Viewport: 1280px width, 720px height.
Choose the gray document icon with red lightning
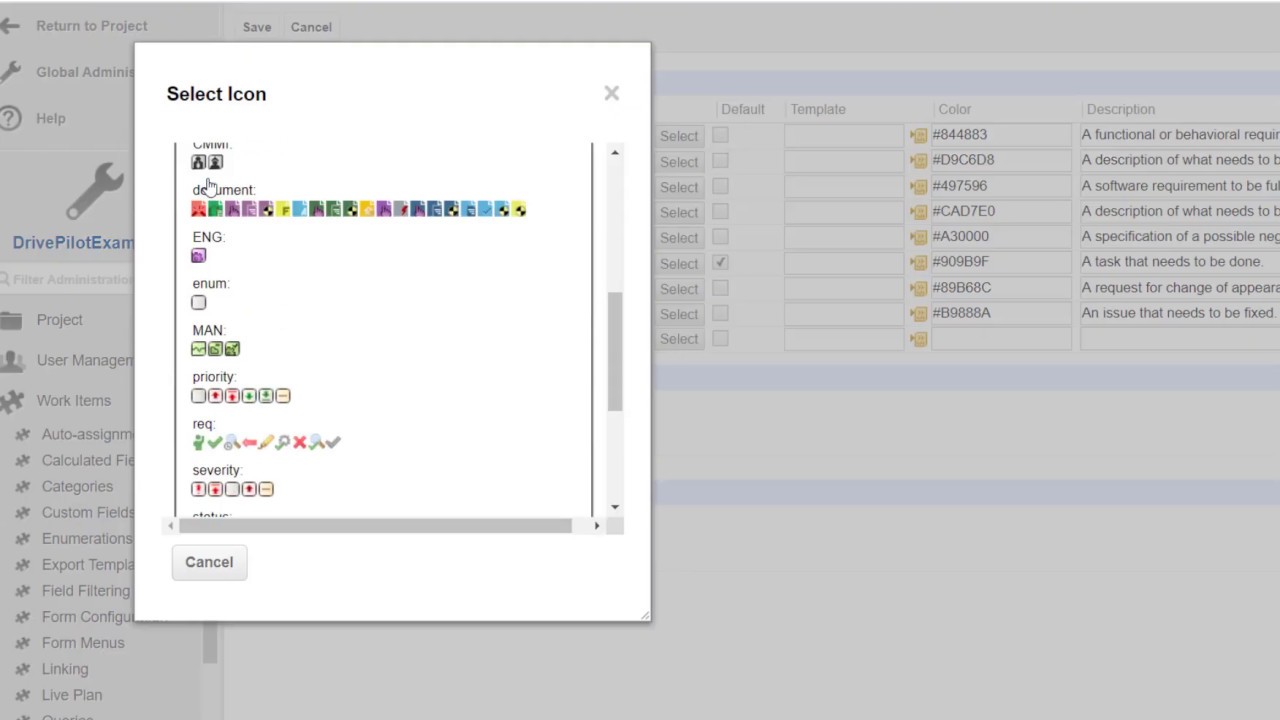[401, 209]
